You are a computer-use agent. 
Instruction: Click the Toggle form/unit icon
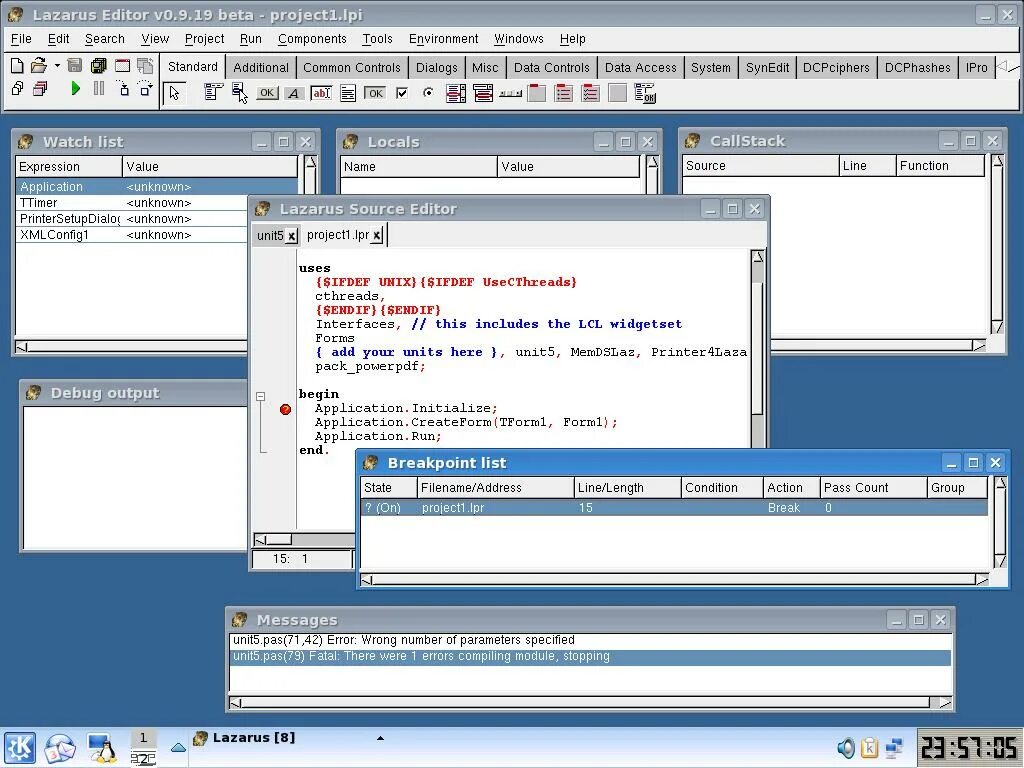146,65
